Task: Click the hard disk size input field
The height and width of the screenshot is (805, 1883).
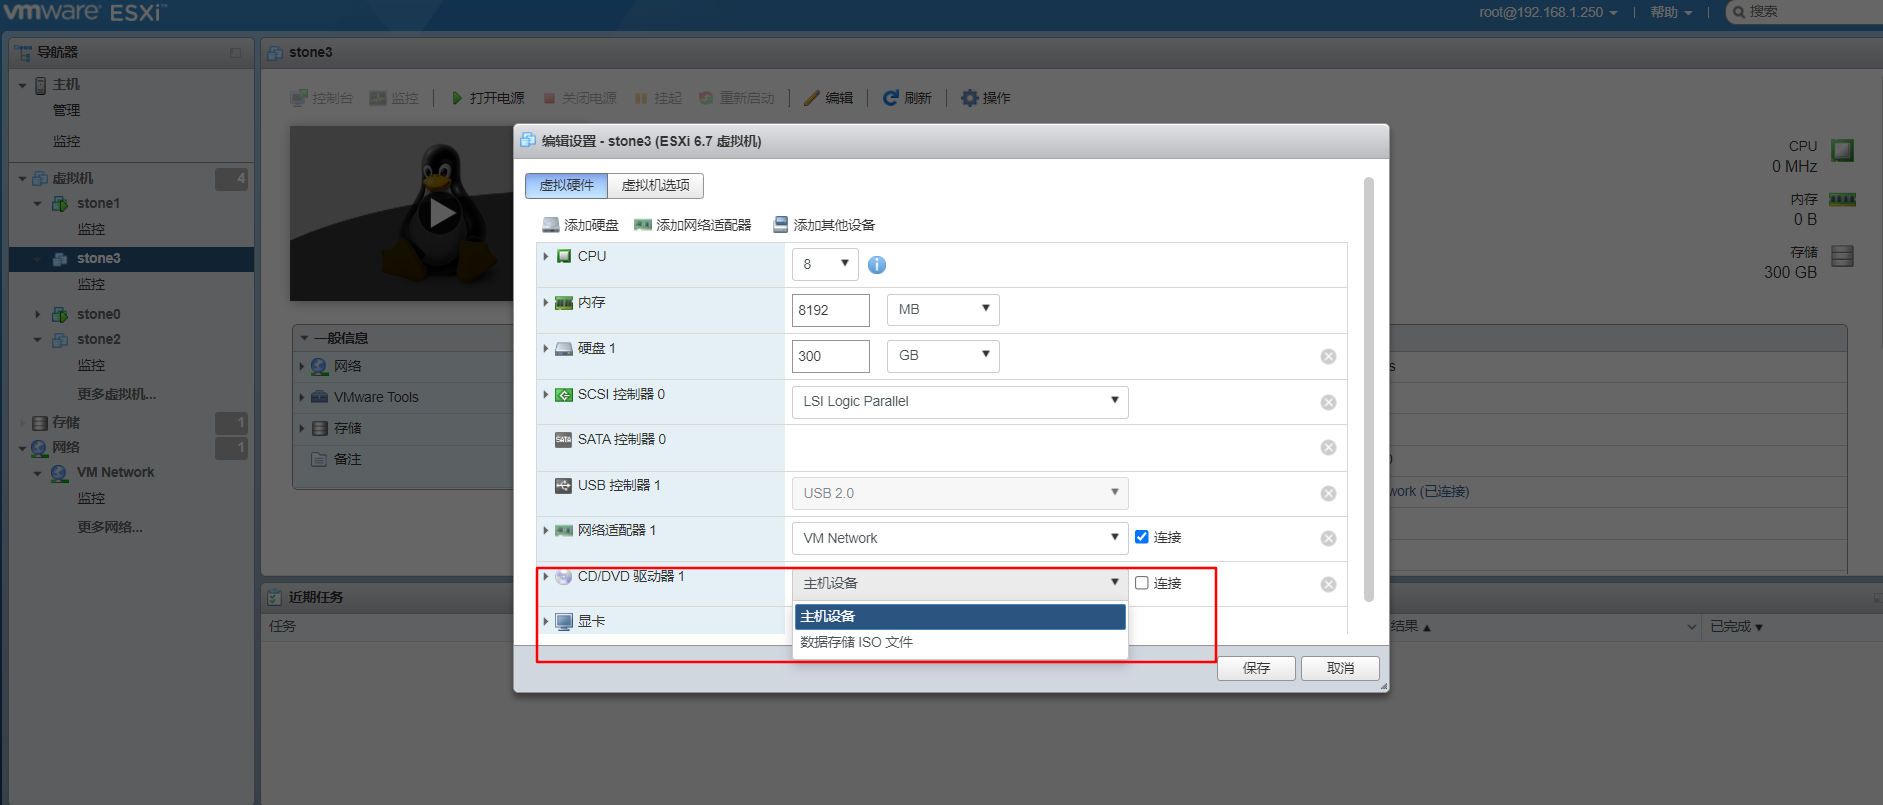Action: tap(831, 356)
